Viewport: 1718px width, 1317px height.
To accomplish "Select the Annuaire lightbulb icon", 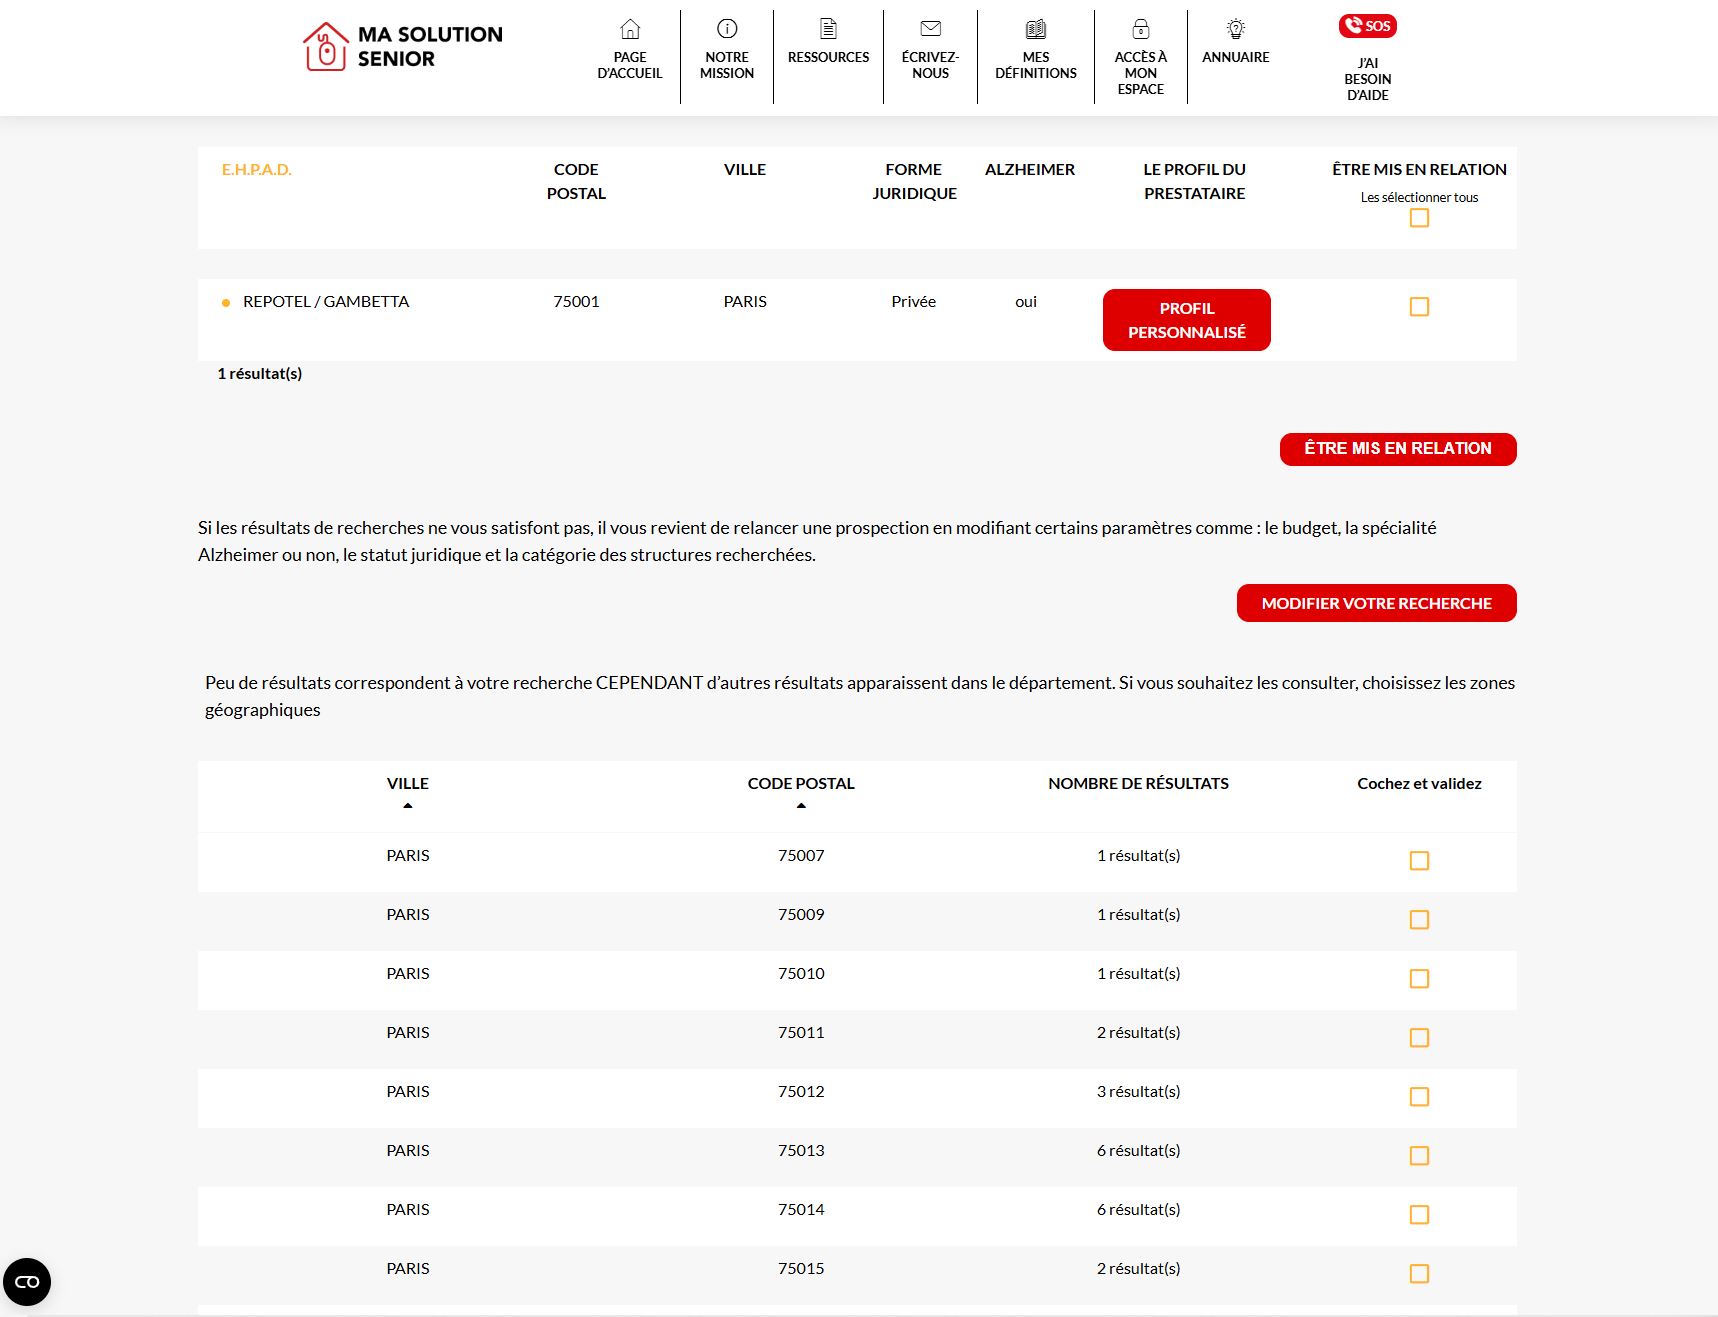I will coord(1237,28).
